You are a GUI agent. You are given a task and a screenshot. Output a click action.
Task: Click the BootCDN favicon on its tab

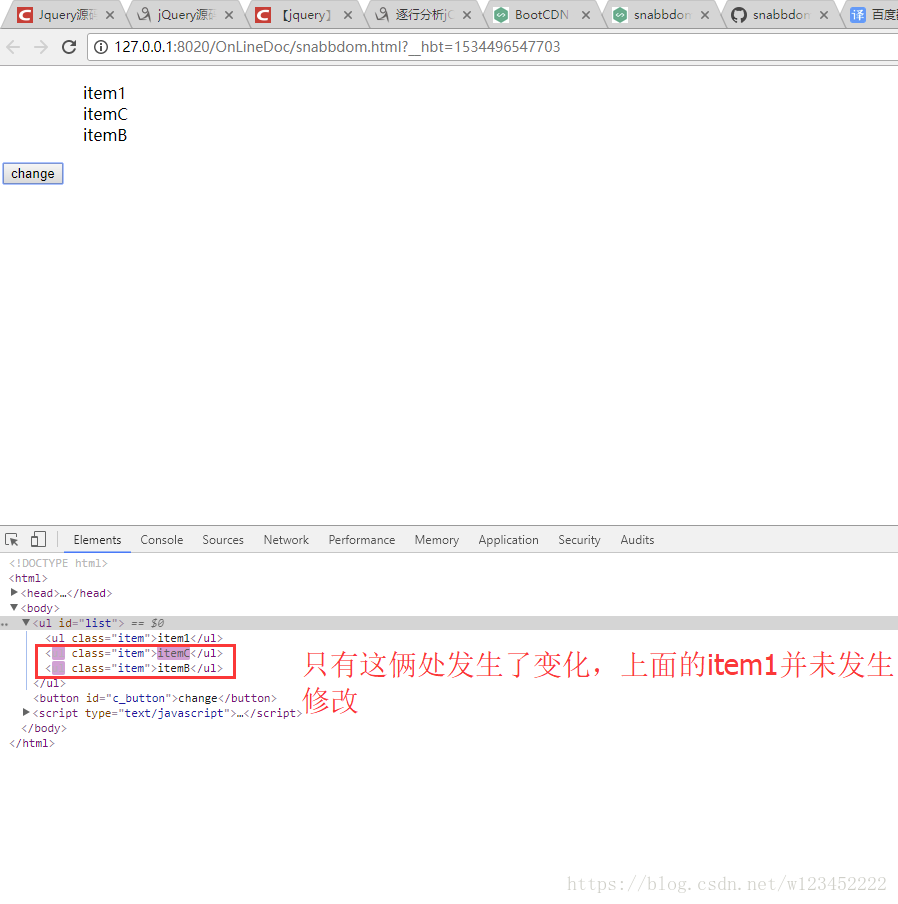pos(500,15)
